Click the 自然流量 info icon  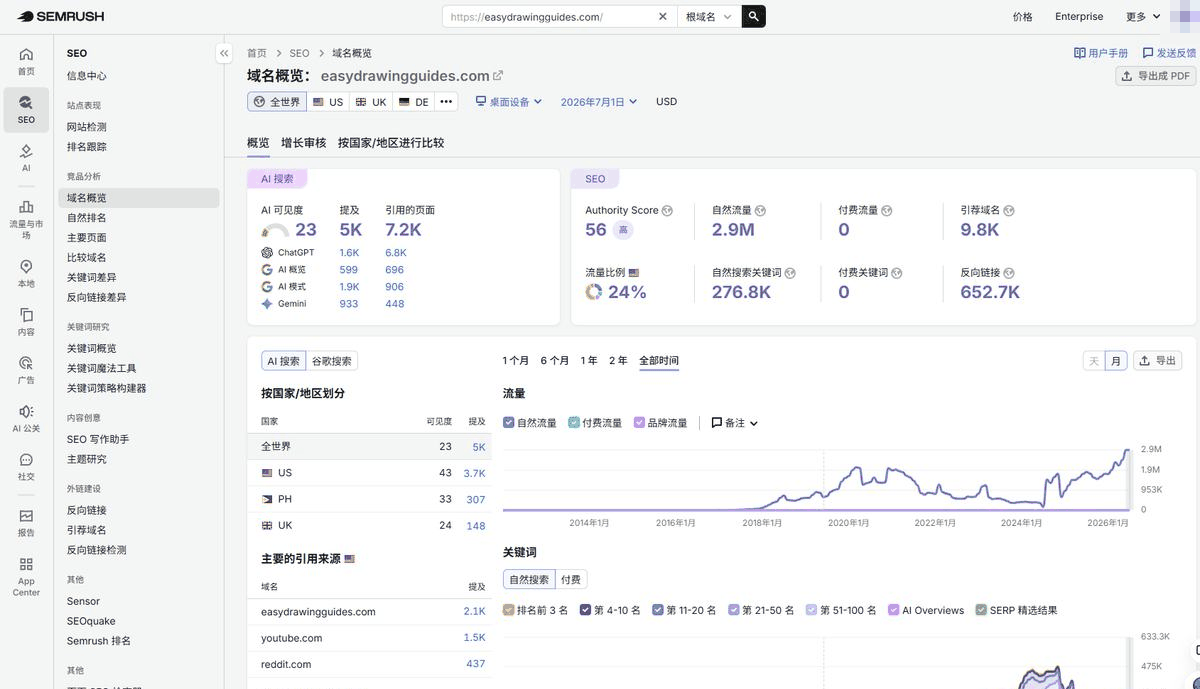tap(760, 211)
